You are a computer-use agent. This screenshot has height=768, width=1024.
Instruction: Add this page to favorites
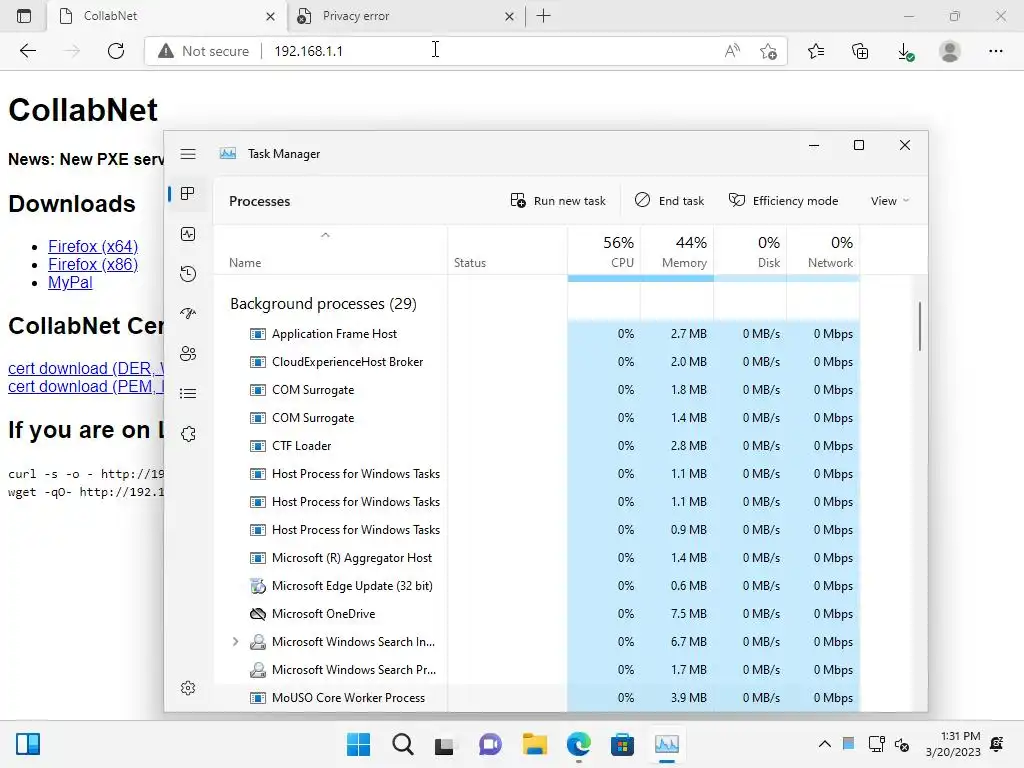coord(769,51)
